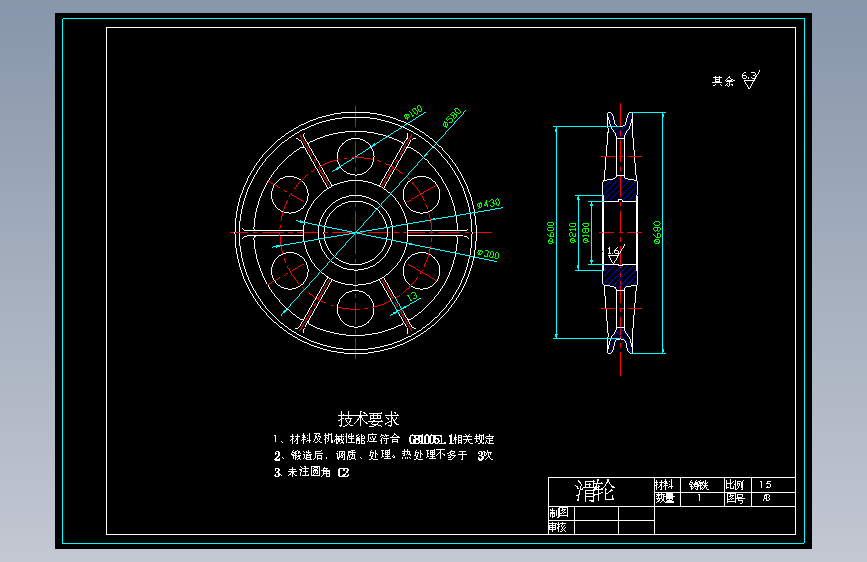Click the φ680 dimension in section view
Image resolution: width=867 pixels, height=562 pixels.
click(657, 232)
